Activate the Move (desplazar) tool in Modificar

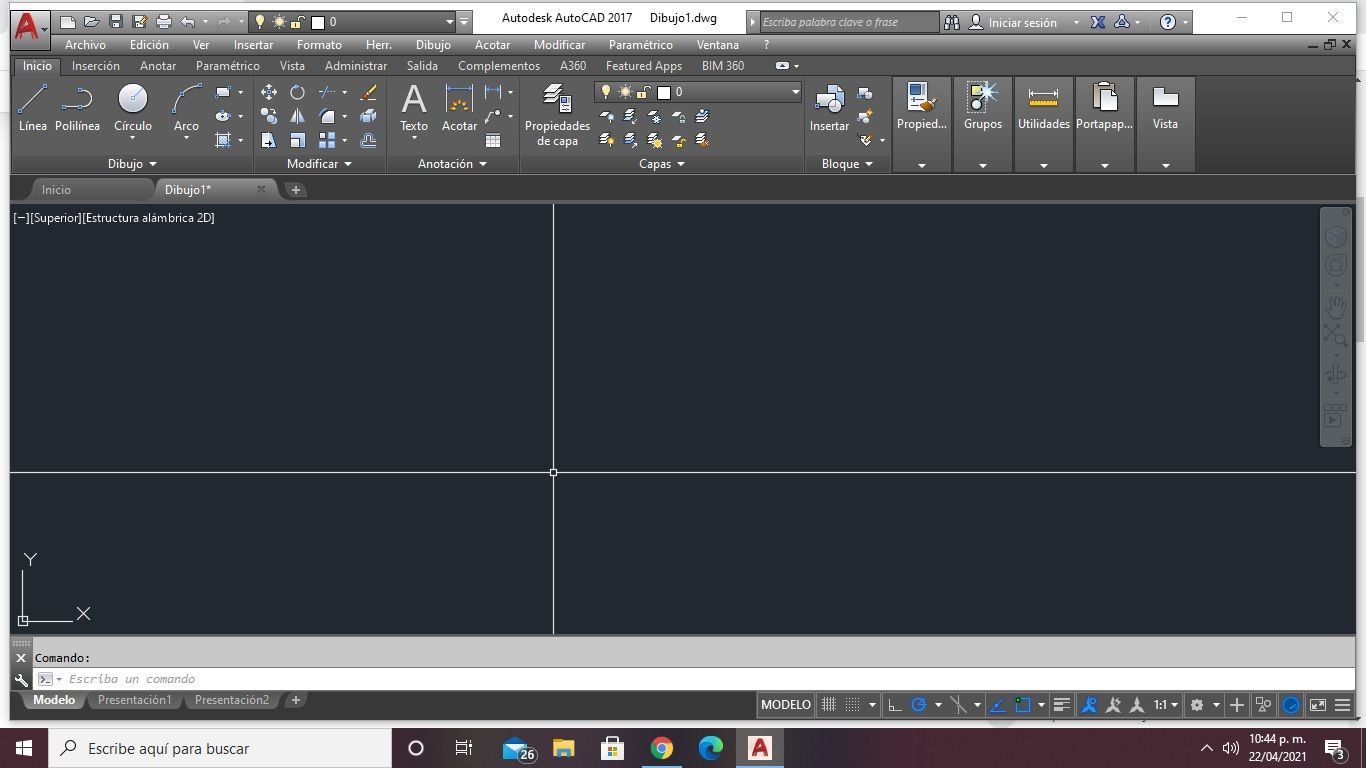point(269,92)
